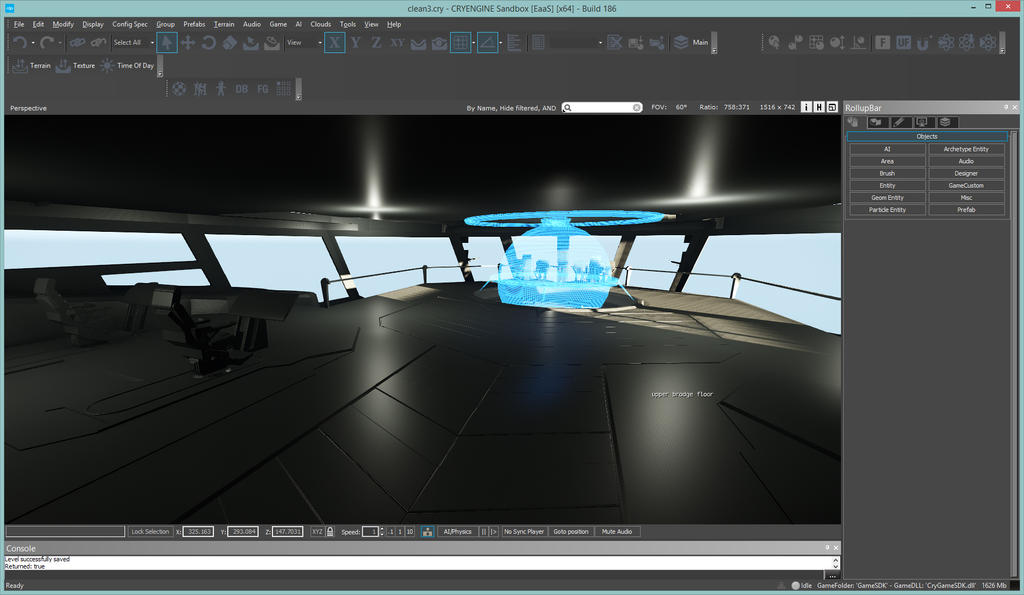Open the Time Of Day editor
This screenshot has width=1024, height=595.
click(127, 65)
